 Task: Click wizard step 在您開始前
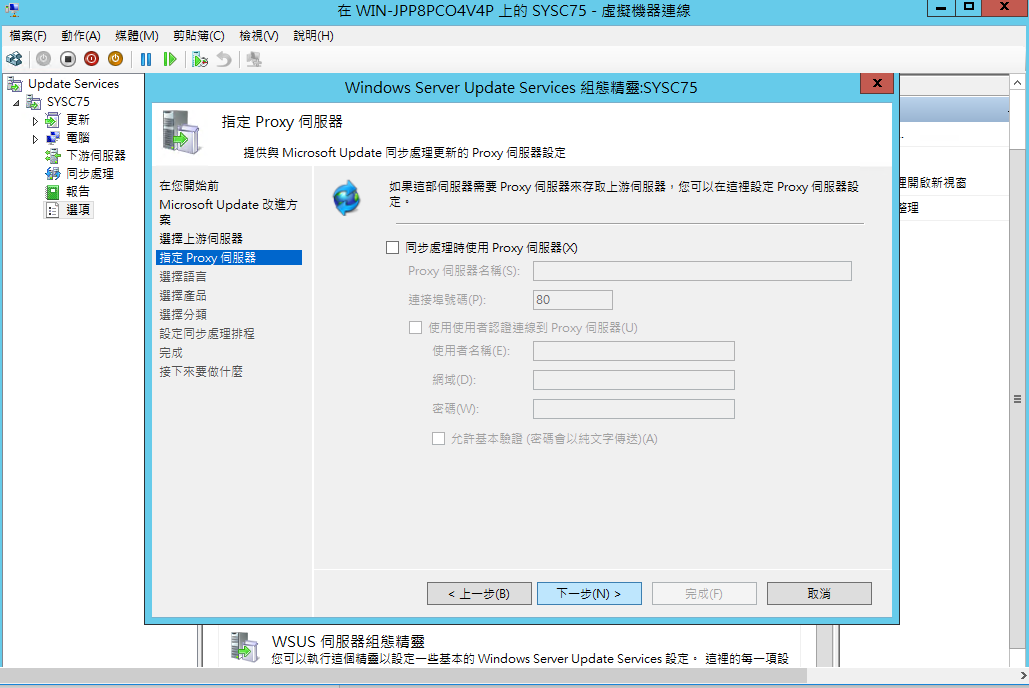189,186
